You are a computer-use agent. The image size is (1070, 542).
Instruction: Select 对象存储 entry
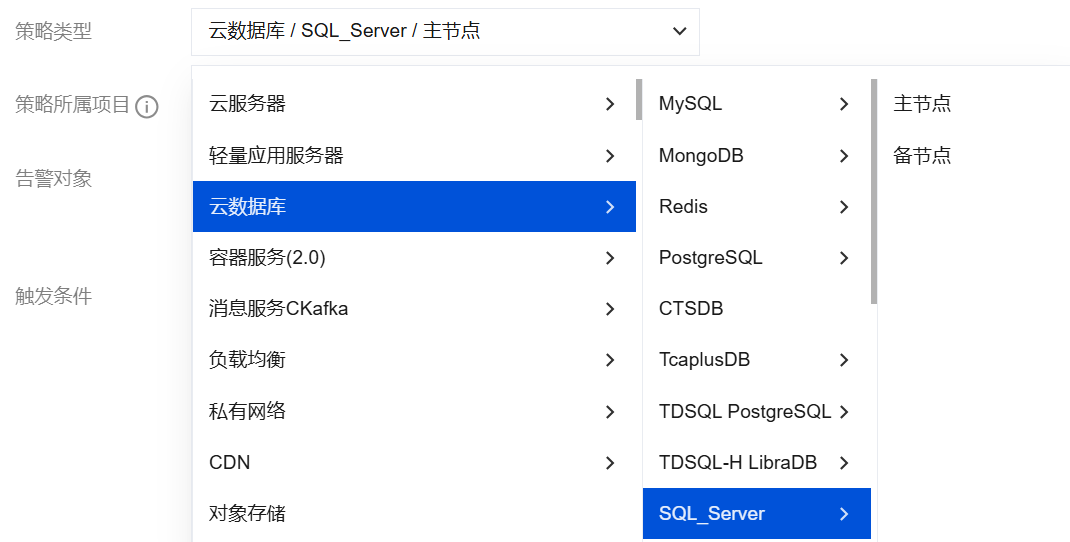[414, 513]
